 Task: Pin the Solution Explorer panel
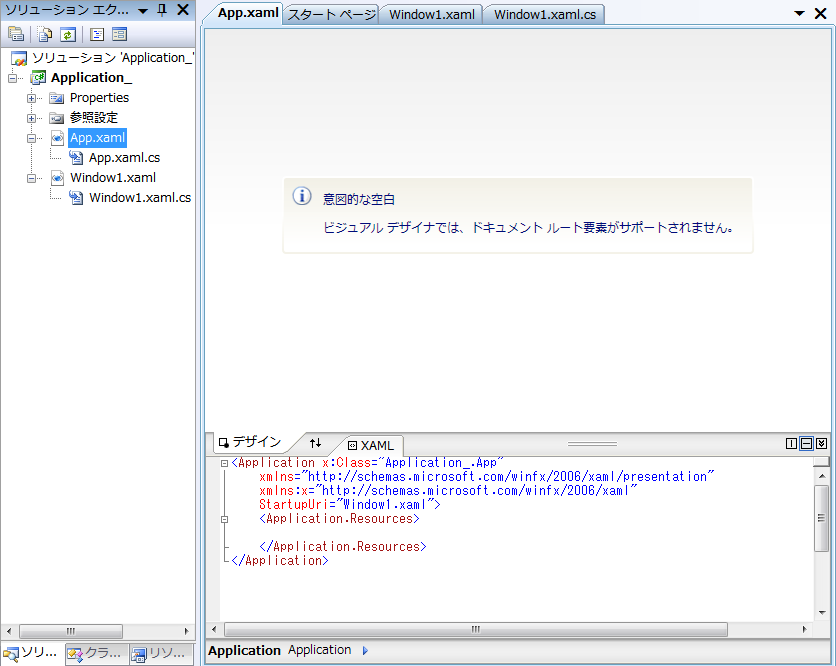162,10
